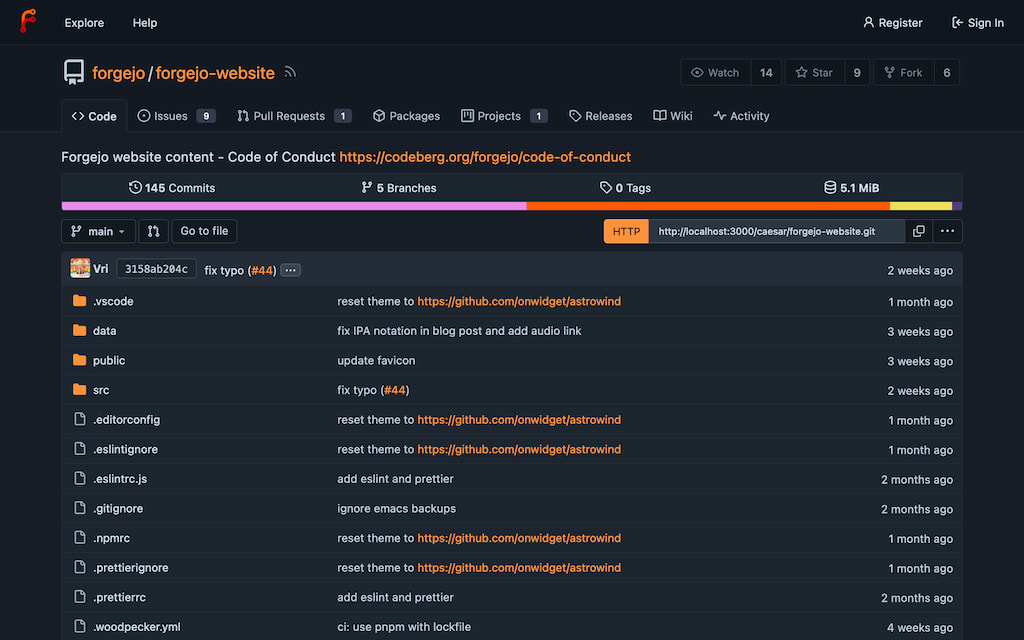Image resolution: width=1024 pixels, height=640 pixels.
Task: Toggle HTTP clone protocol
Action: tap(625, 231)
